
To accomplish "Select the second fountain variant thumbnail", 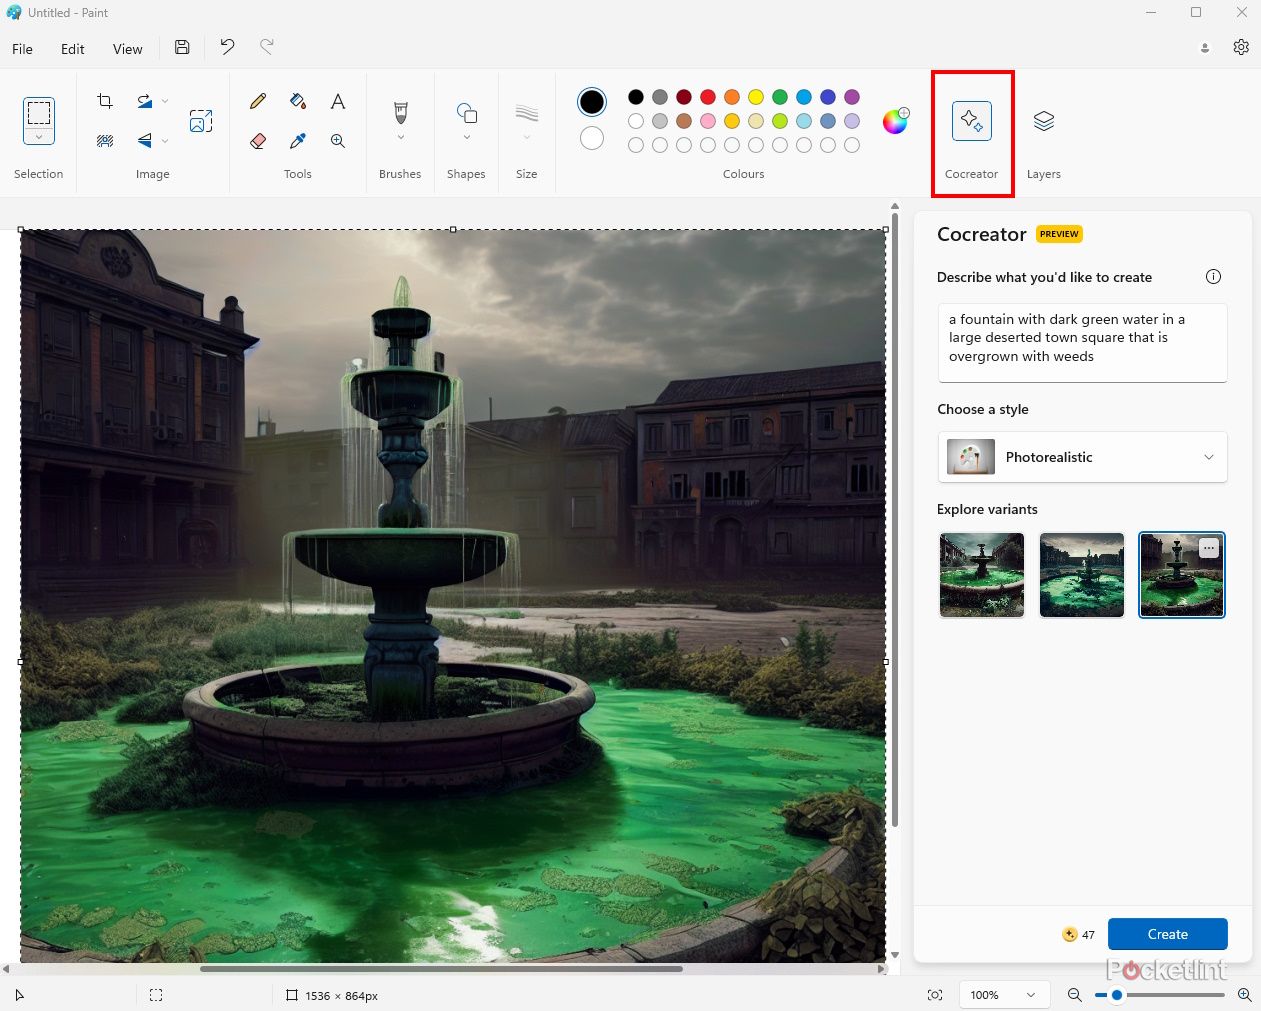I will tap(1082, 575).
